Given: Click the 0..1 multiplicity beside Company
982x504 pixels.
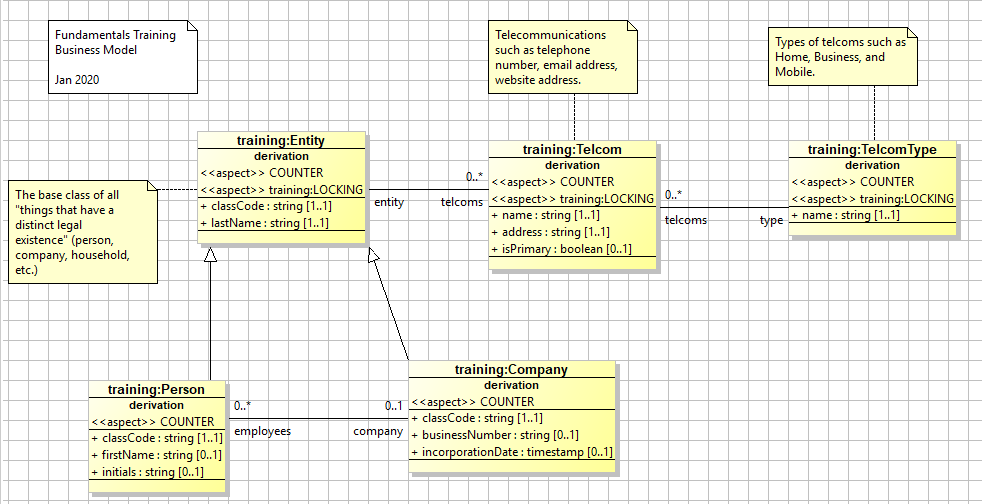Looking at the screenshot, I should (393, 406).
